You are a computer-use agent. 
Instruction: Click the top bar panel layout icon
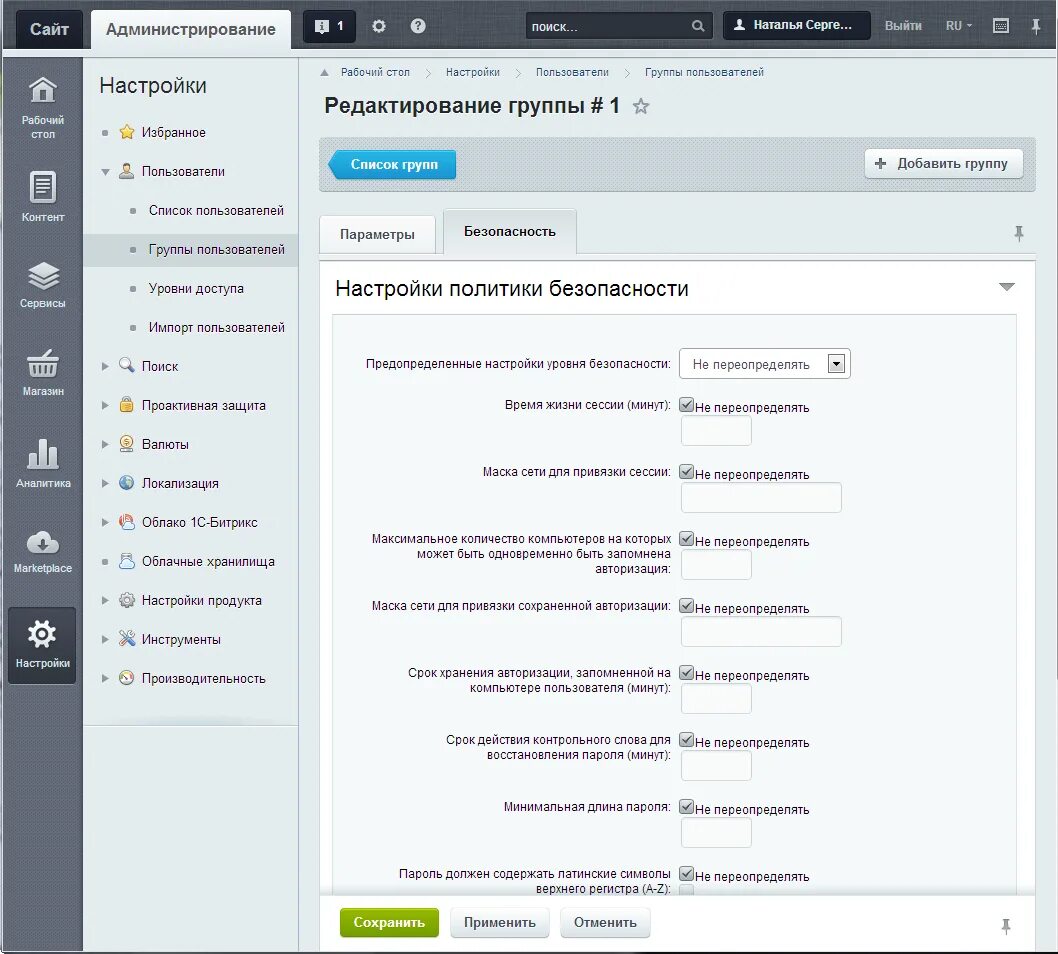[1001, 26]
